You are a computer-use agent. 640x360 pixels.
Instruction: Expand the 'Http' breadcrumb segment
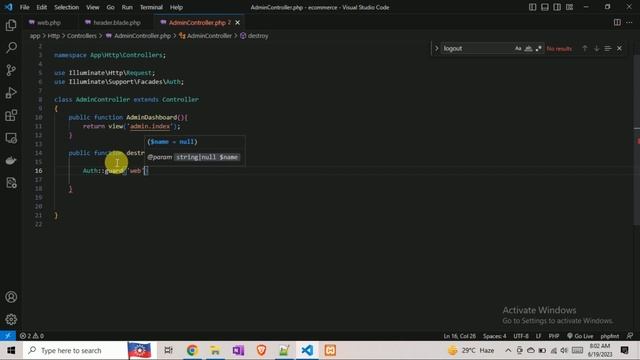click(x=54, y=36)
